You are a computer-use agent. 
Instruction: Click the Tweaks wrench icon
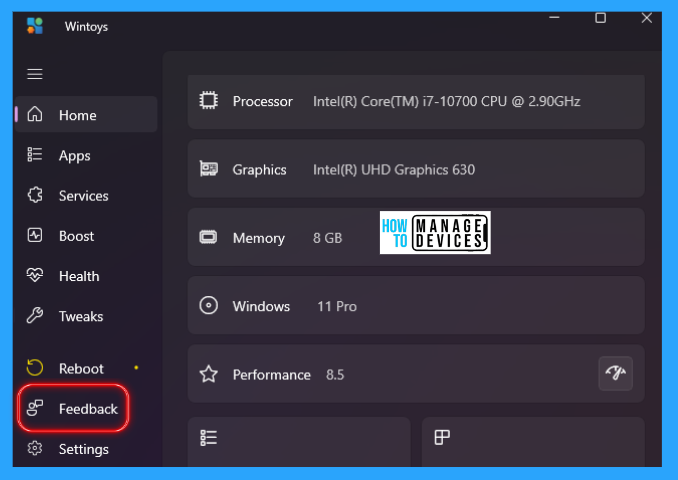[35, 315]
